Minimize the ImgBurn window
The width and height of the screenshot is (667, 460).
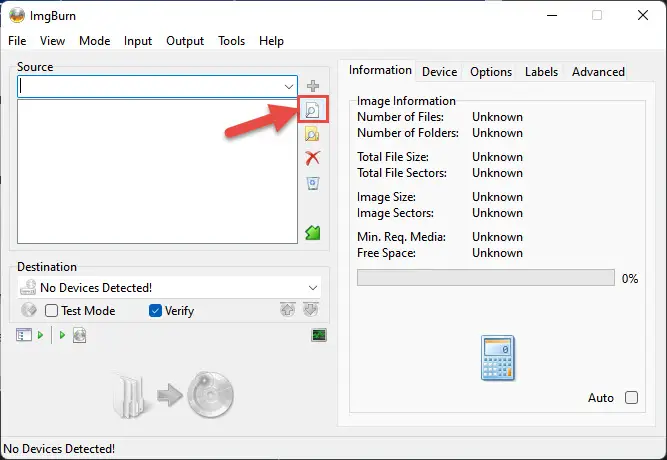click(x=552, y=15)
